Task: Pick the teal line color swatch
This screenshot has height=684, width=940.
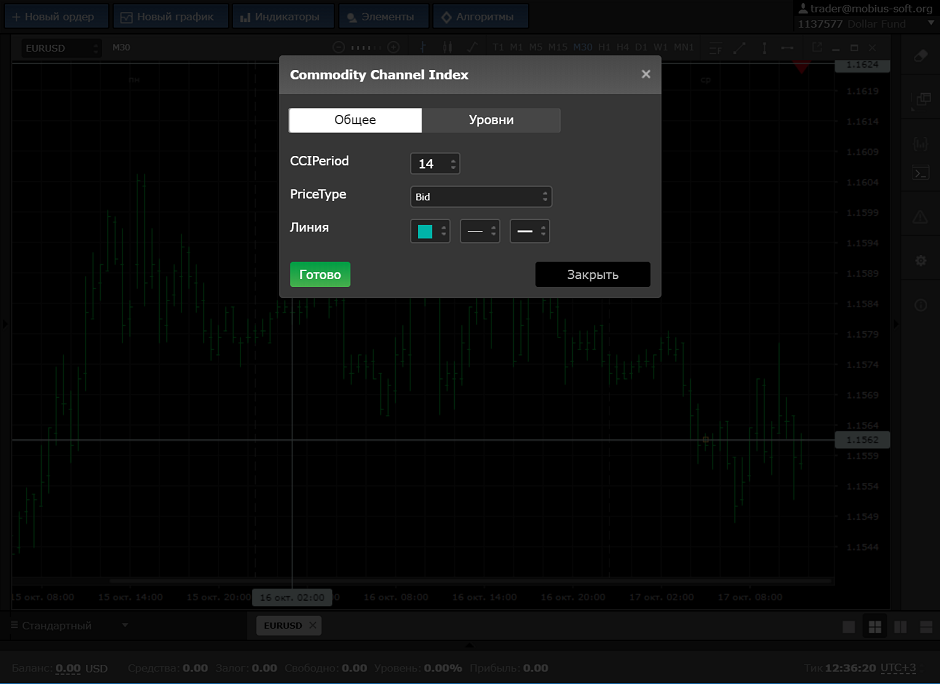Action: [x=425, y=231]
